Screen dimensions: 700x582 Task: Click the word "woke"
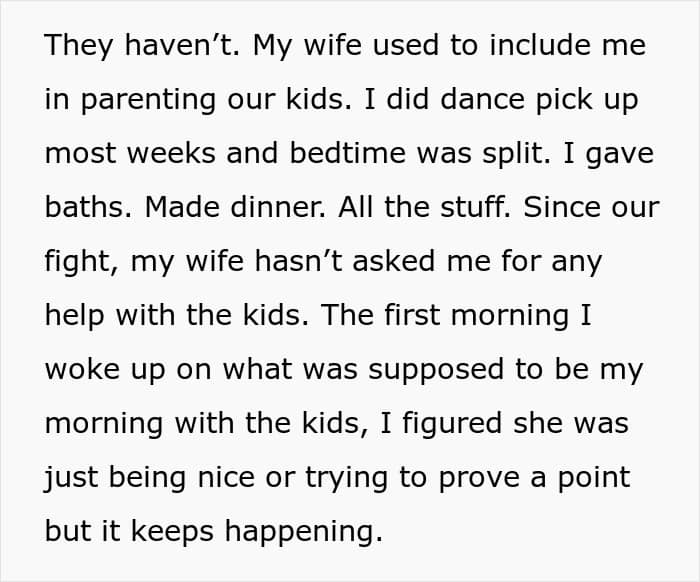coord(81,370)
